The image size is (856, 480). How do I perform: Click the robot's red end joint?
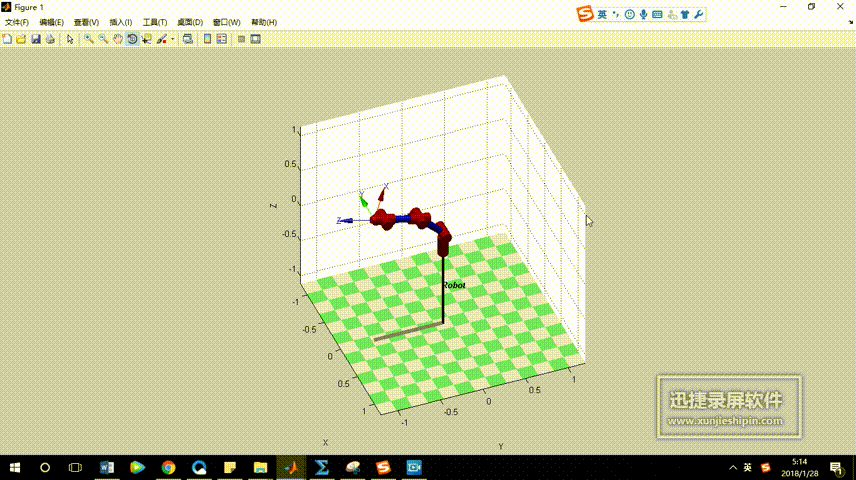[x=383, y=220]
